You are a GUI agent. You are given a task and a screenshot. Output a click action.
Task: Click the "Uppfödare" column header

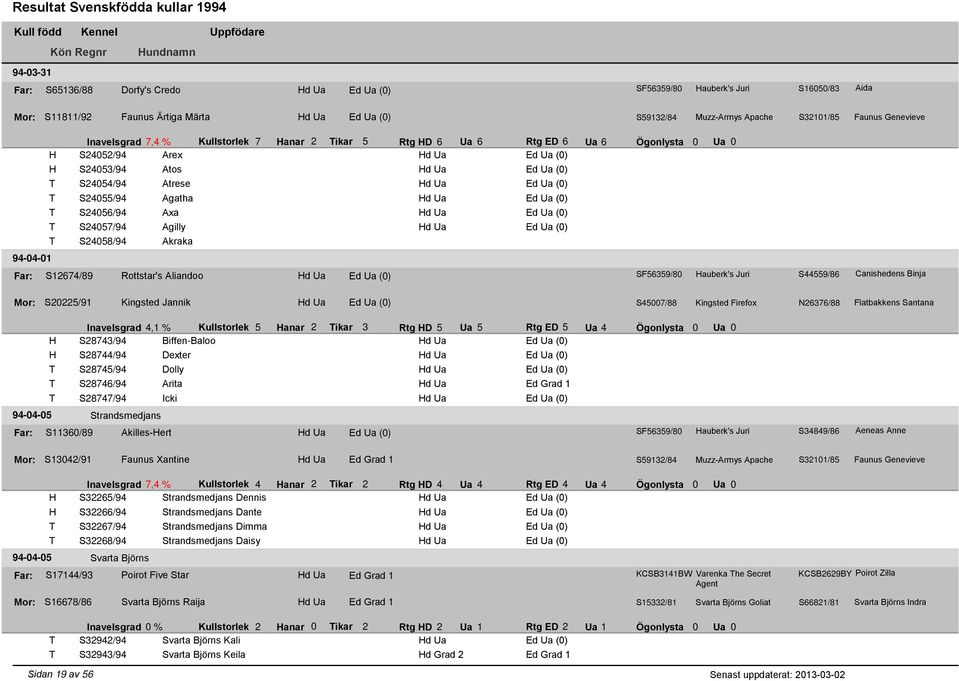tap(237, 32)
